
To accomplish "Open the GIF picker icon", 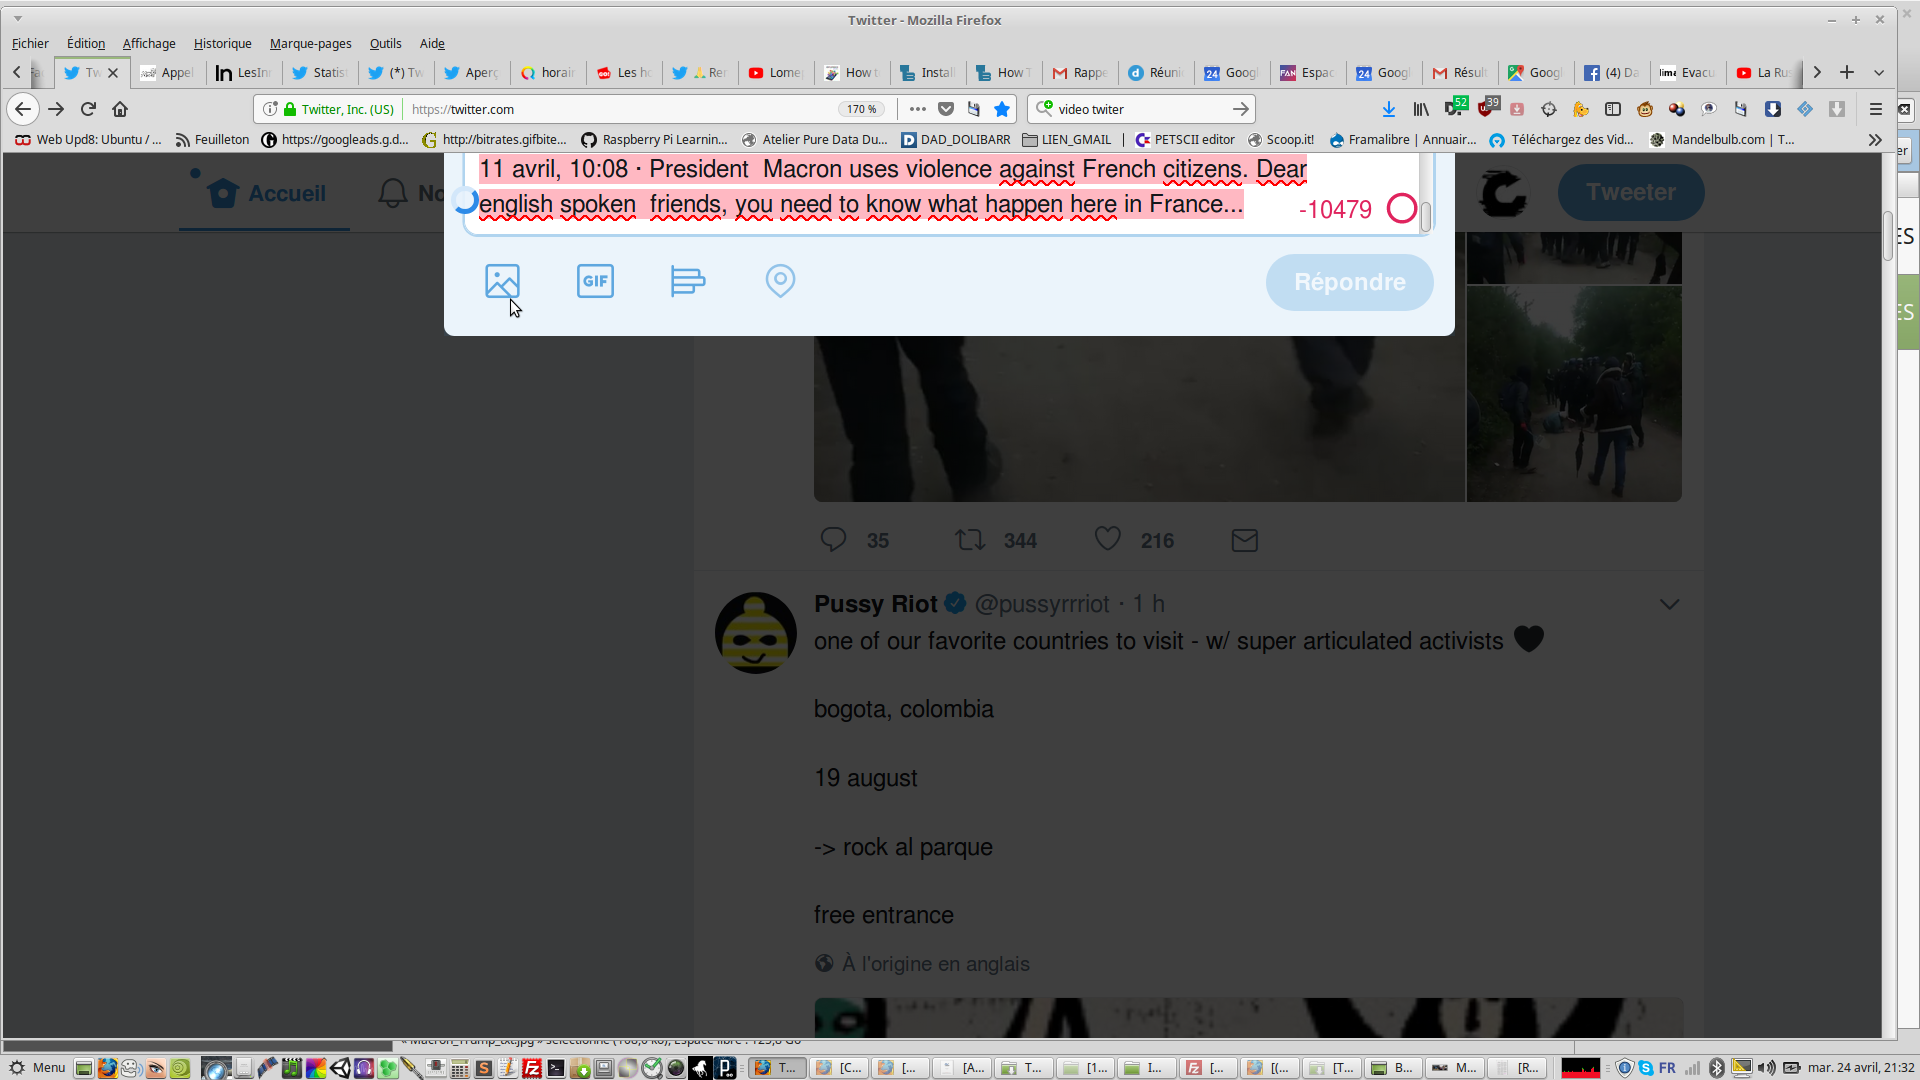I will click(595, 281).
